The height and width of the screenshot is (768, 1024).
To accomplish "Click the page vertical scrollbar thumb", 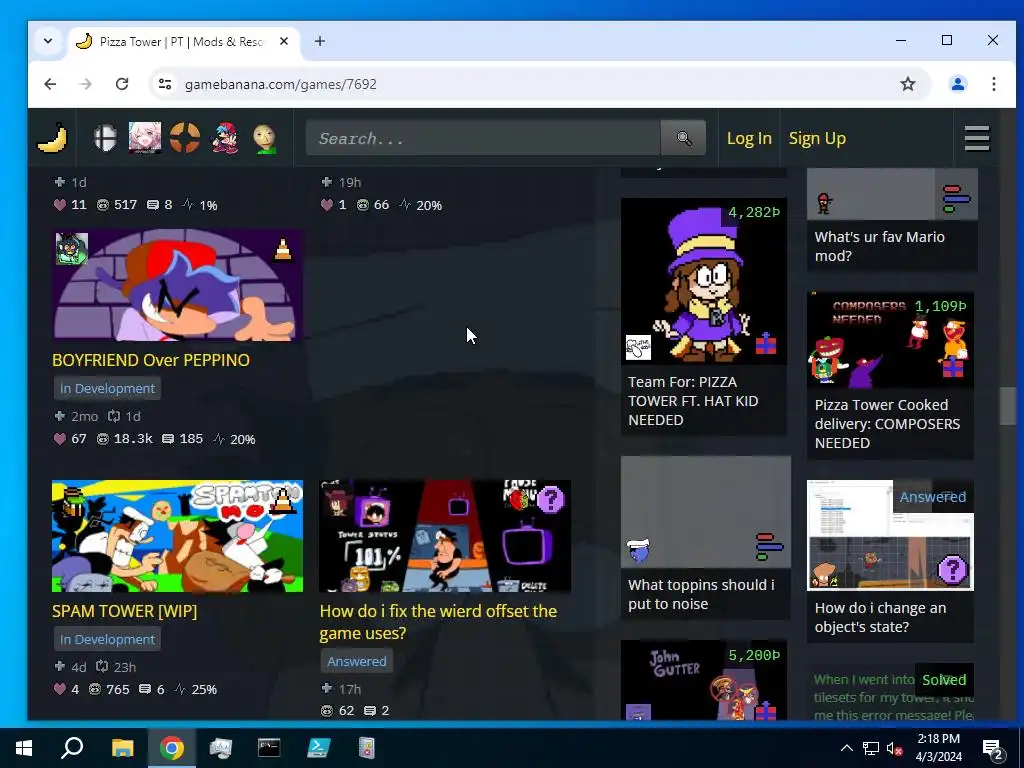I will click(x=1008, y=406).
